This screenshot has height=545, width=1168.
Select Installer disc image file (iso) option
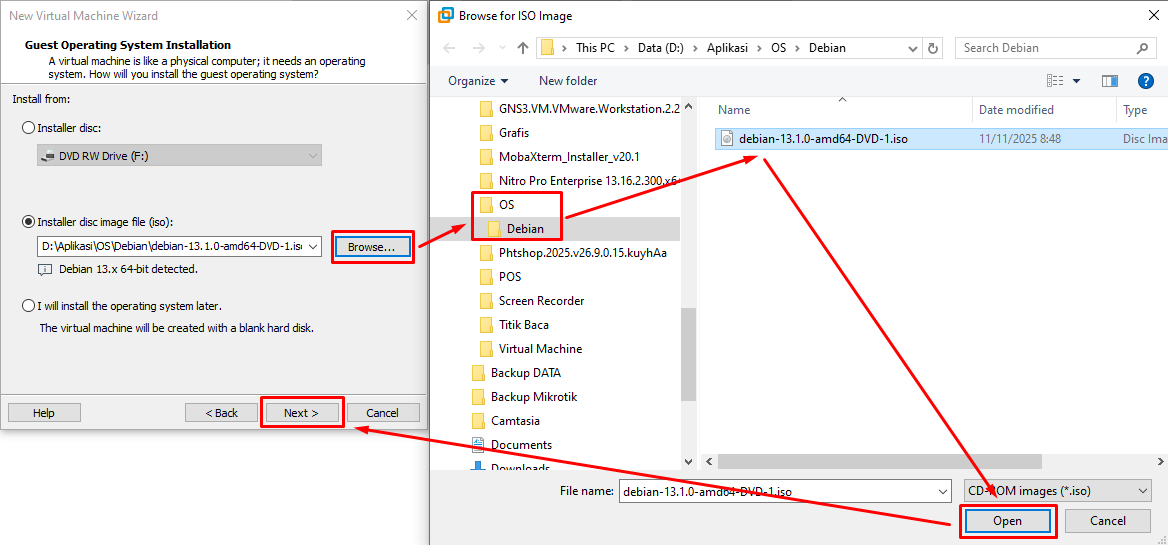point(28,222)
